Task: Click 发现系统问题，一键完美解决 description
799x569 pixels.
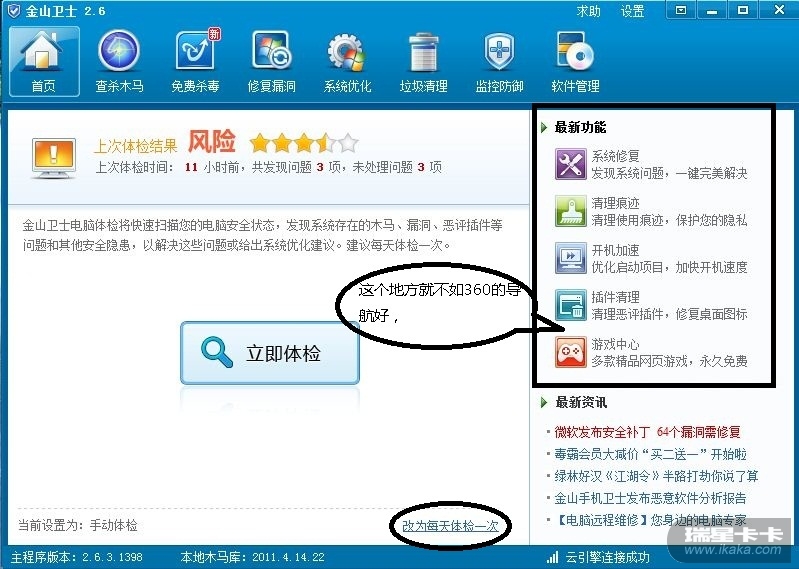Action: (x=669, y=173)
